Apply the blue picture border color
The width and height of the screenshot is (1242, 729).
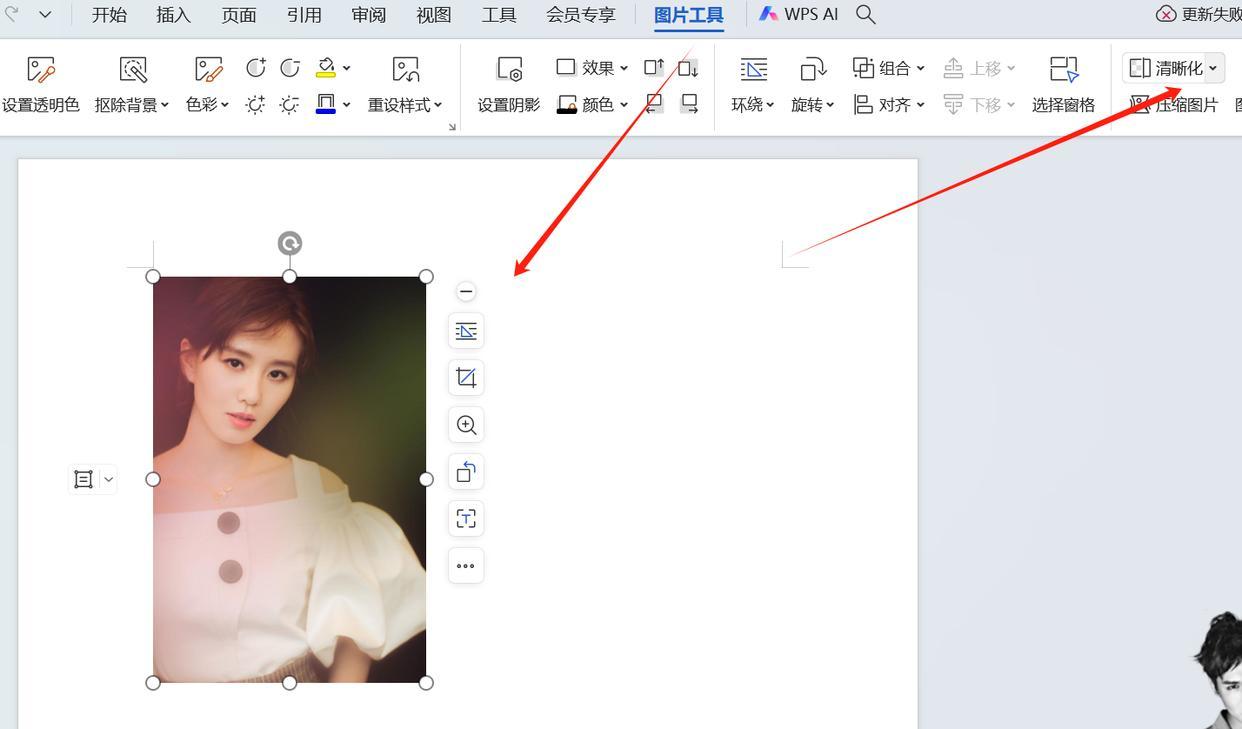tap(326, 104)
